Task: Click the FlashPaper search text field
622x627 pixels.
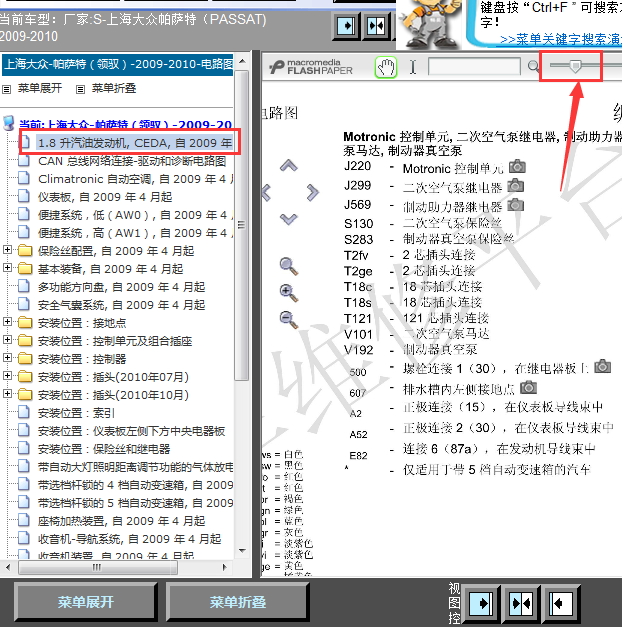Action: [474, 67]
